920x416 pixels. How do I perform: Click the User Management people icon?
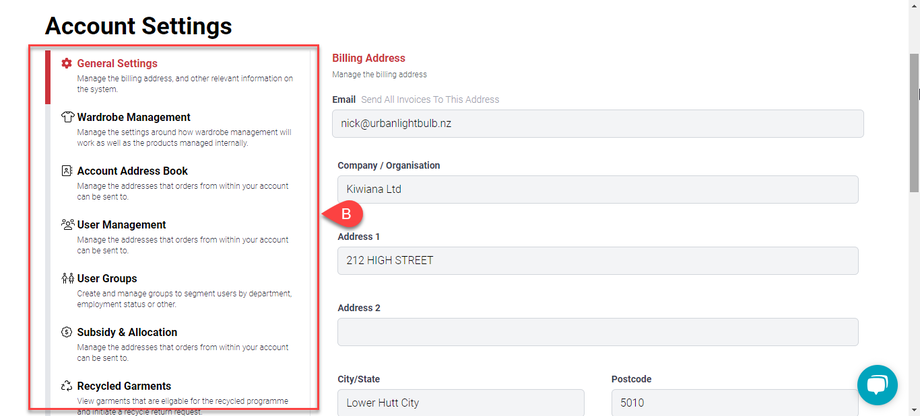[x=67, y=225]
